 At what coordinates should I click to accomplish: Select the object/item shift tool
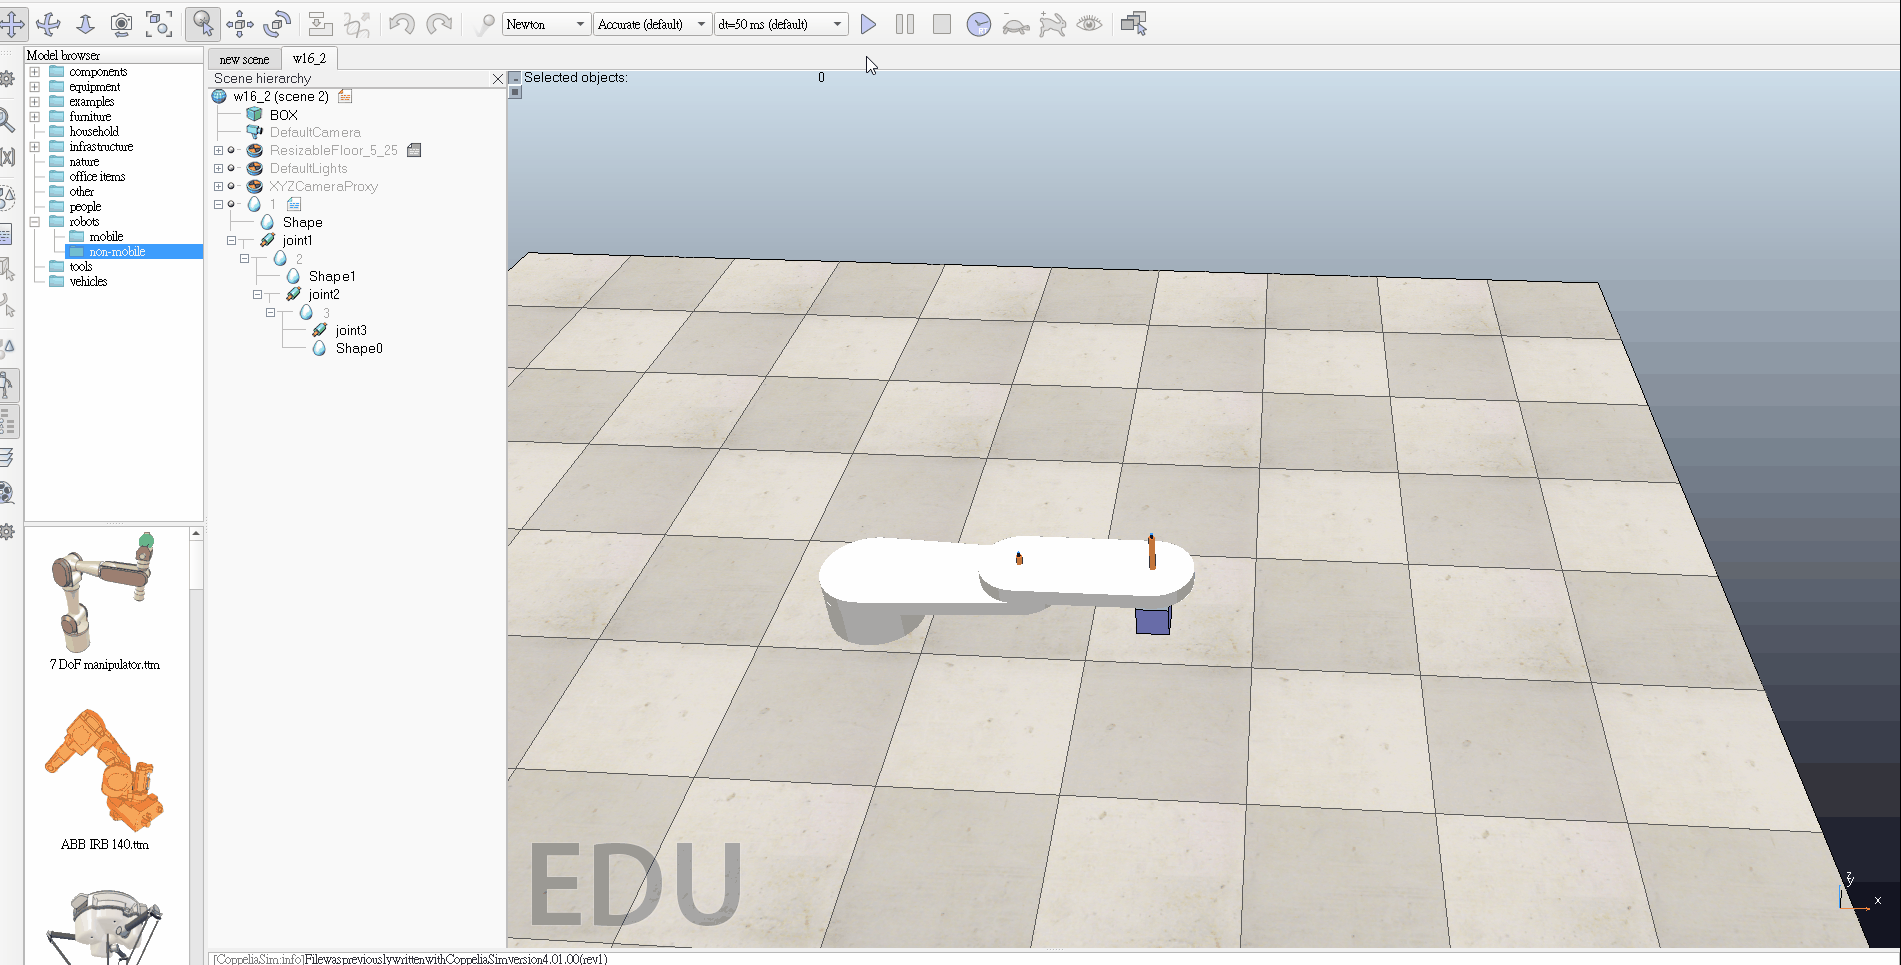click(x=240, y=24)
